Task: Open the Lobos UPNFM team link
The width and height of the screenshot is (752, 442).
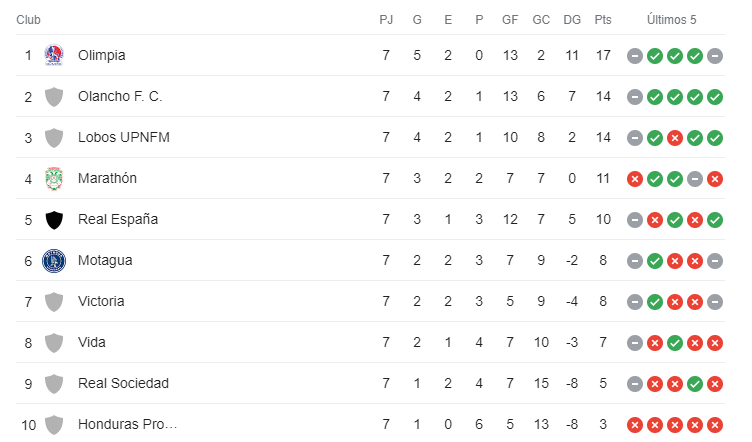Action: click(x=124, y=138)
